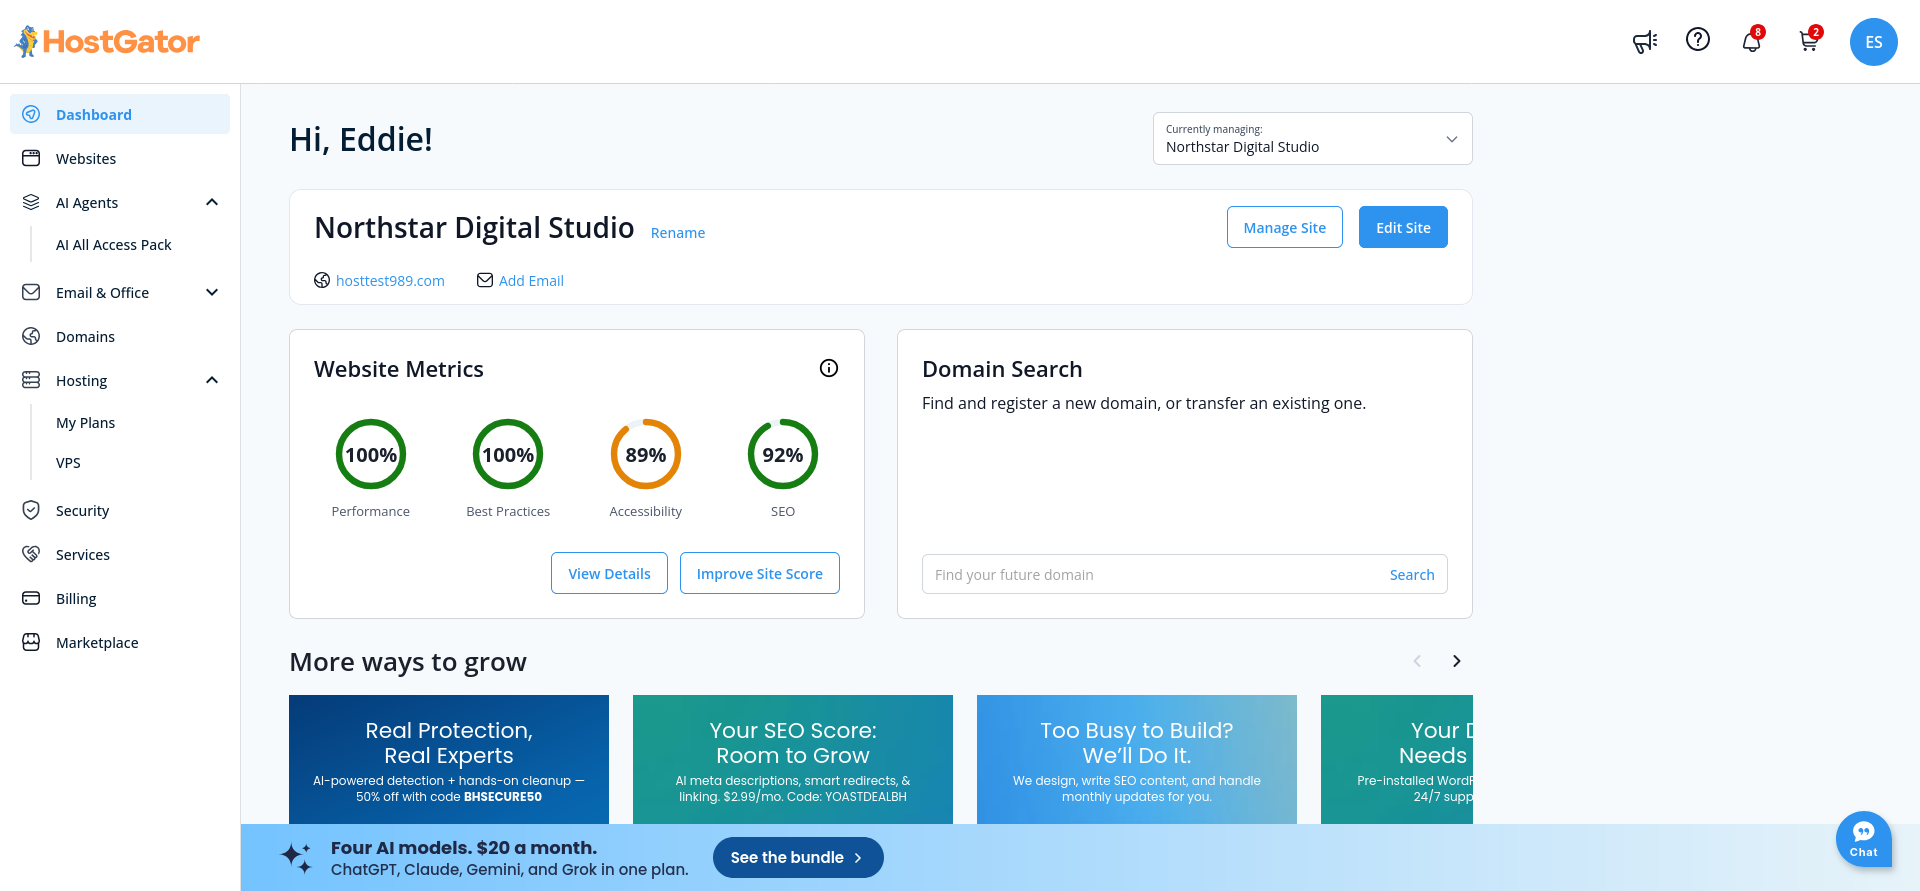Open the hosttest989.com link

point(390,281)
